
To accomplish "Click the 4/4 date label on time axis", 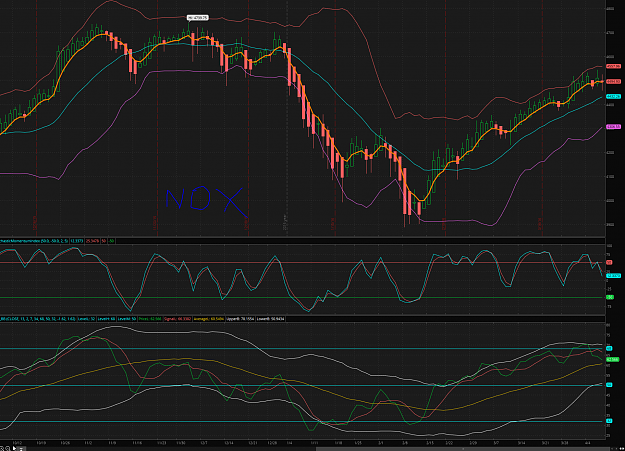I will [588, 443].
